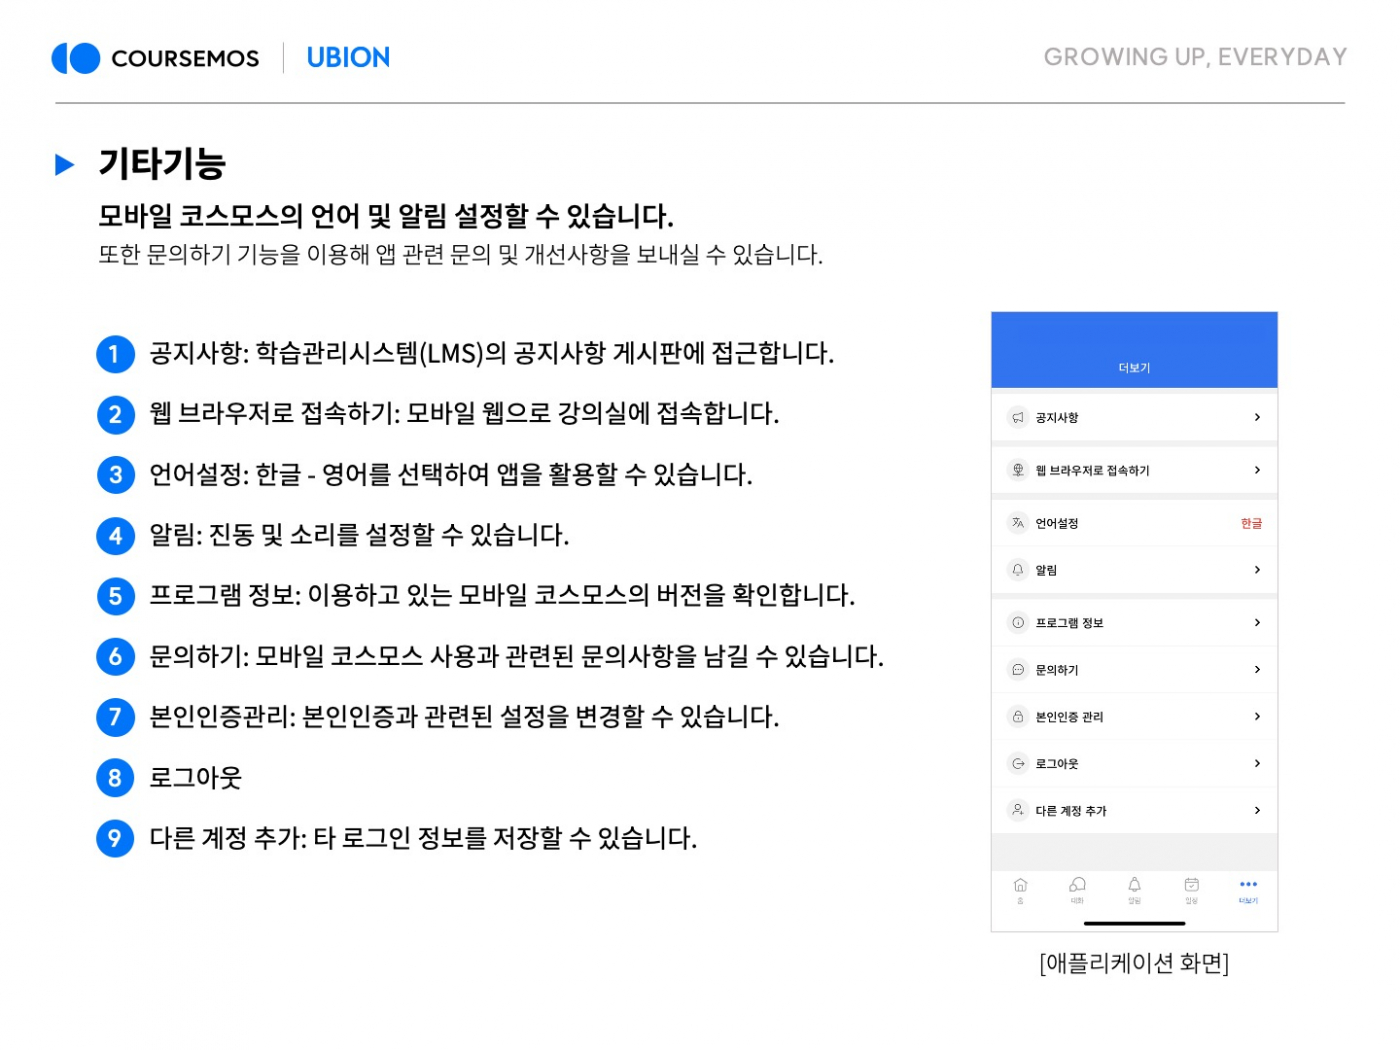This screenshot has width=1400, height=1050.
Task: Change language via the red 한글 value
Action: click(1251, 524)
